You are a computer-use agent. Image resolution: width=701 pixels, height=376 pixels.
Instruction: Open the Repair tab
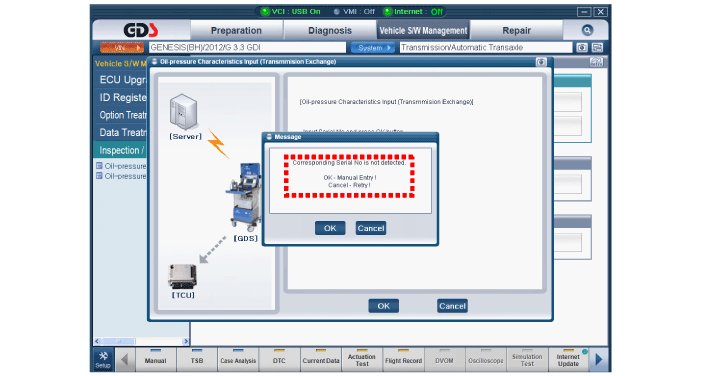coord(516,30)
